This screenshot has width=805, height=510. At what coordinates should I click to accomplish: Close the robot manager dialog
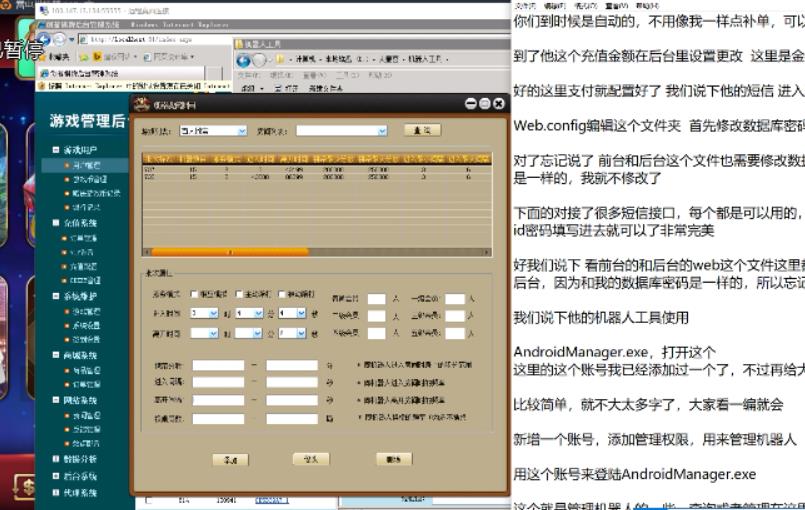(x=498, y=103)
